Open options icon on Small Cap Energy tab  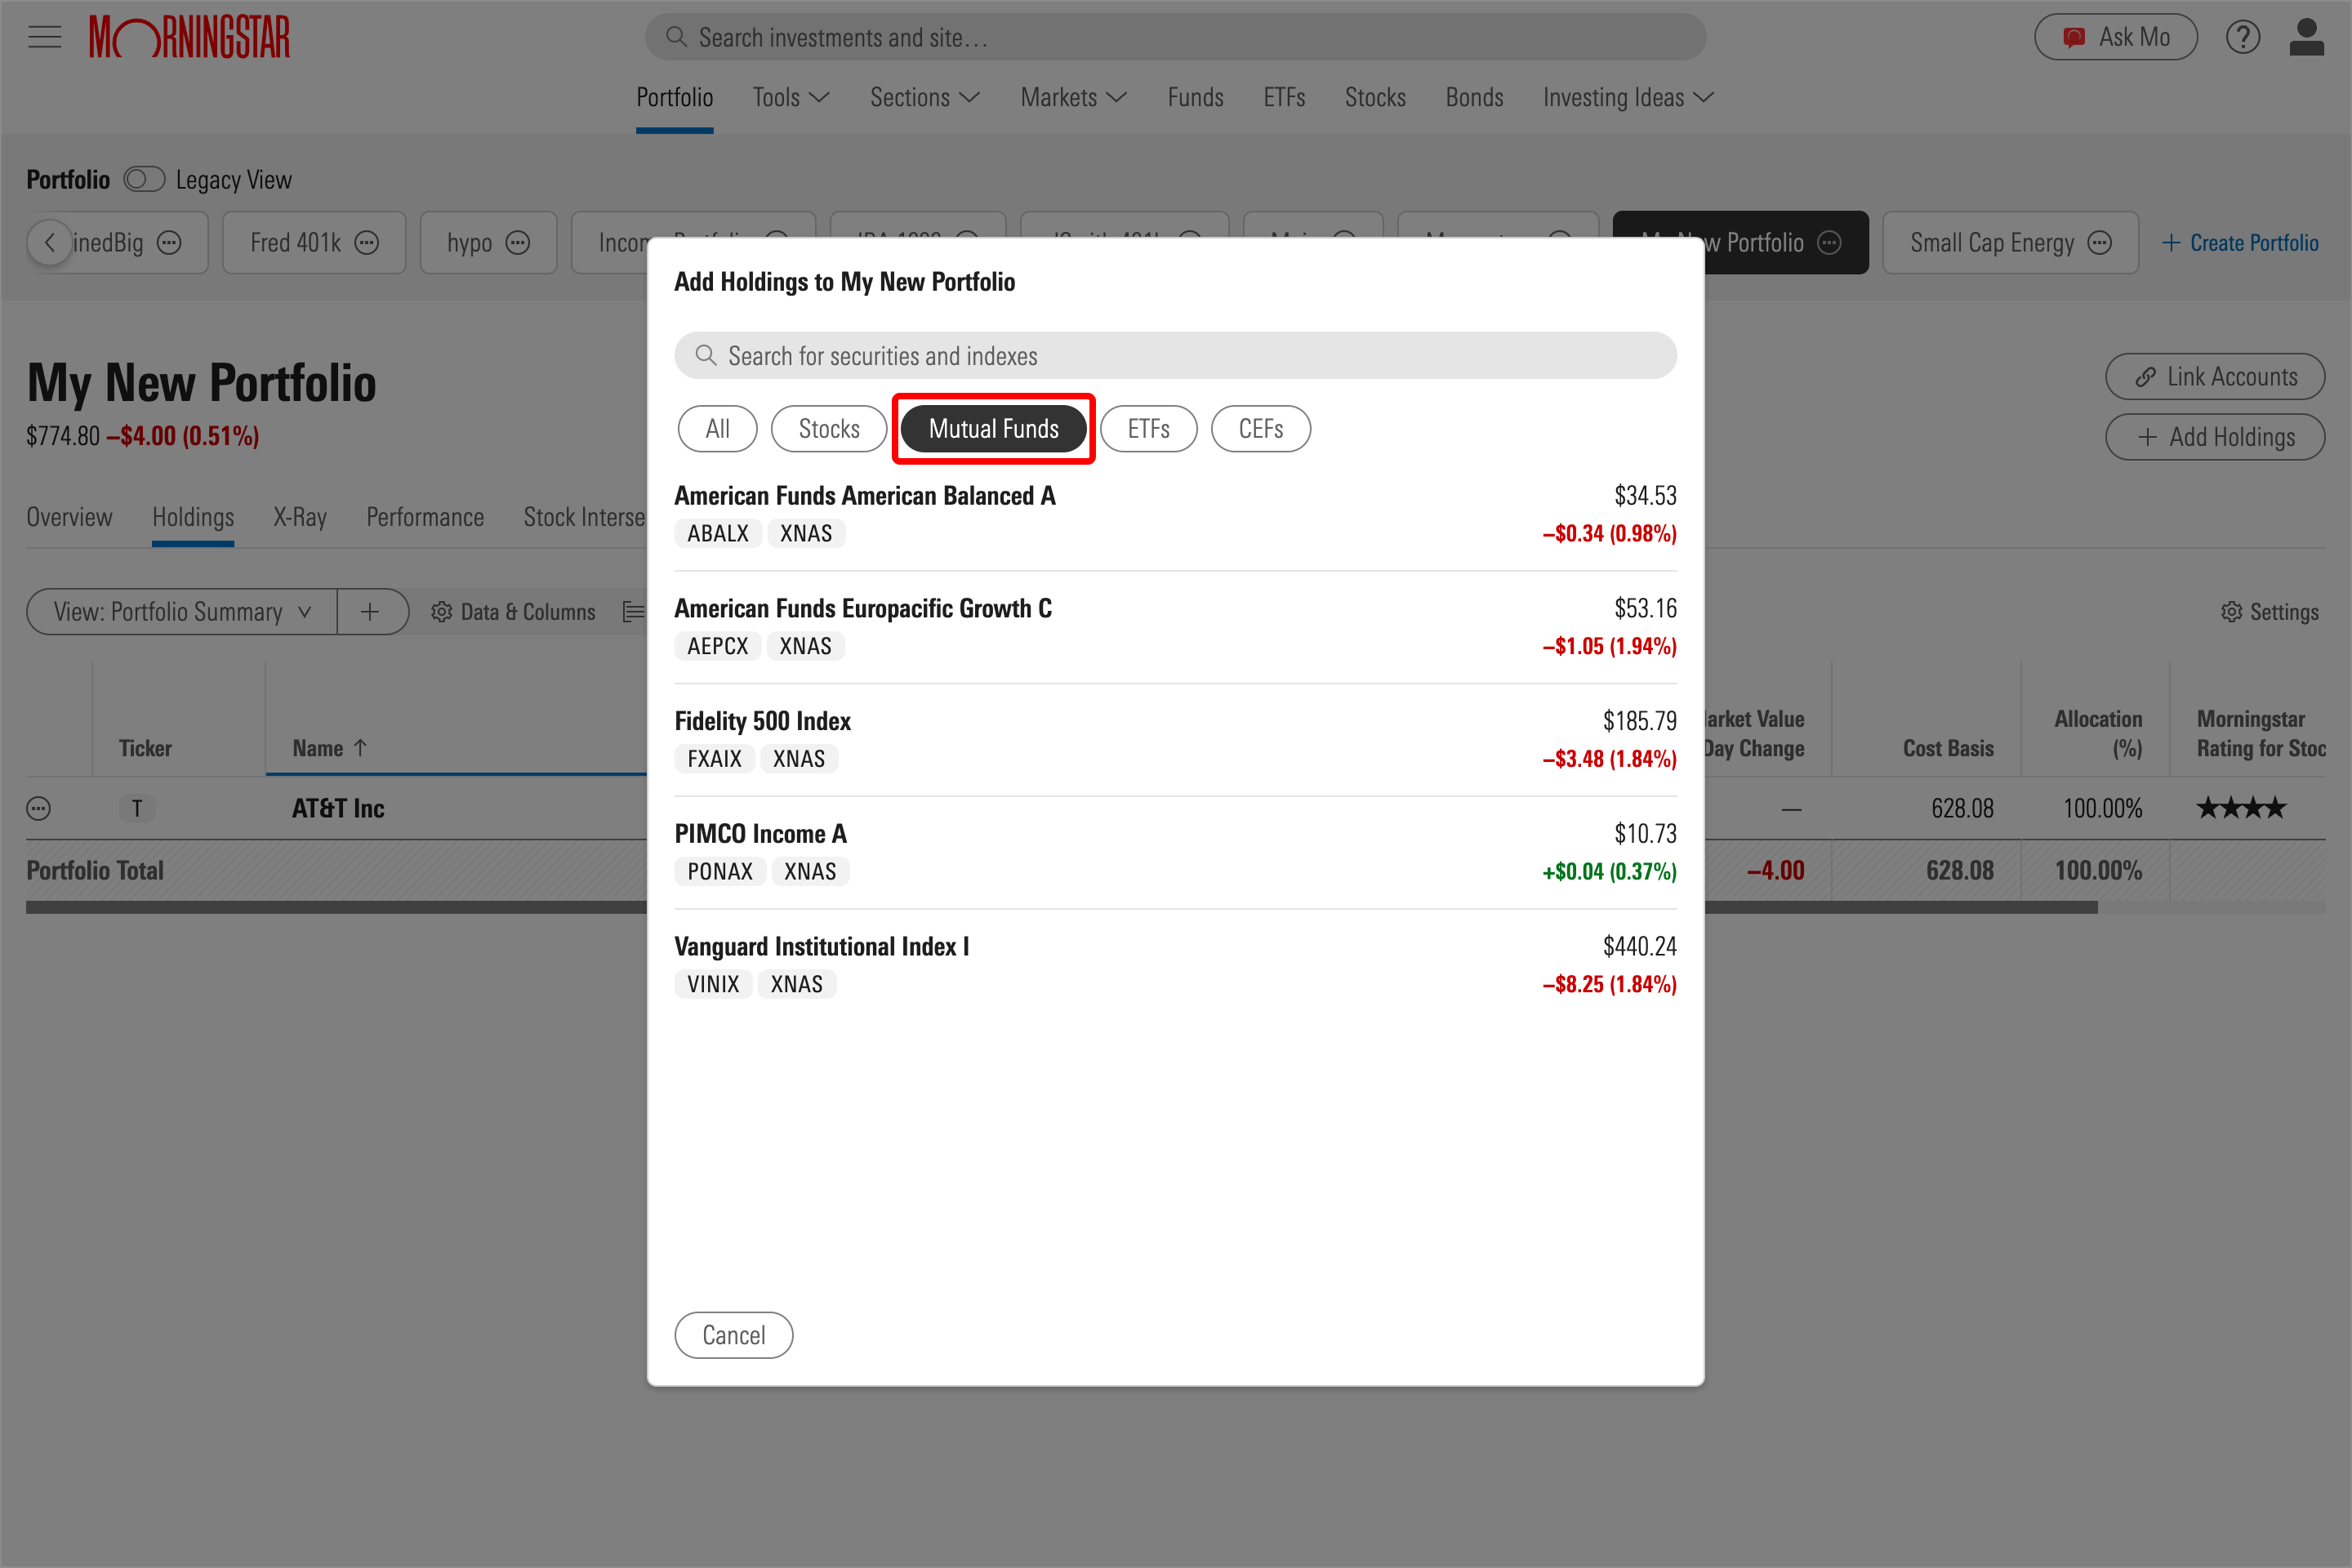[x=2100, y=243]
